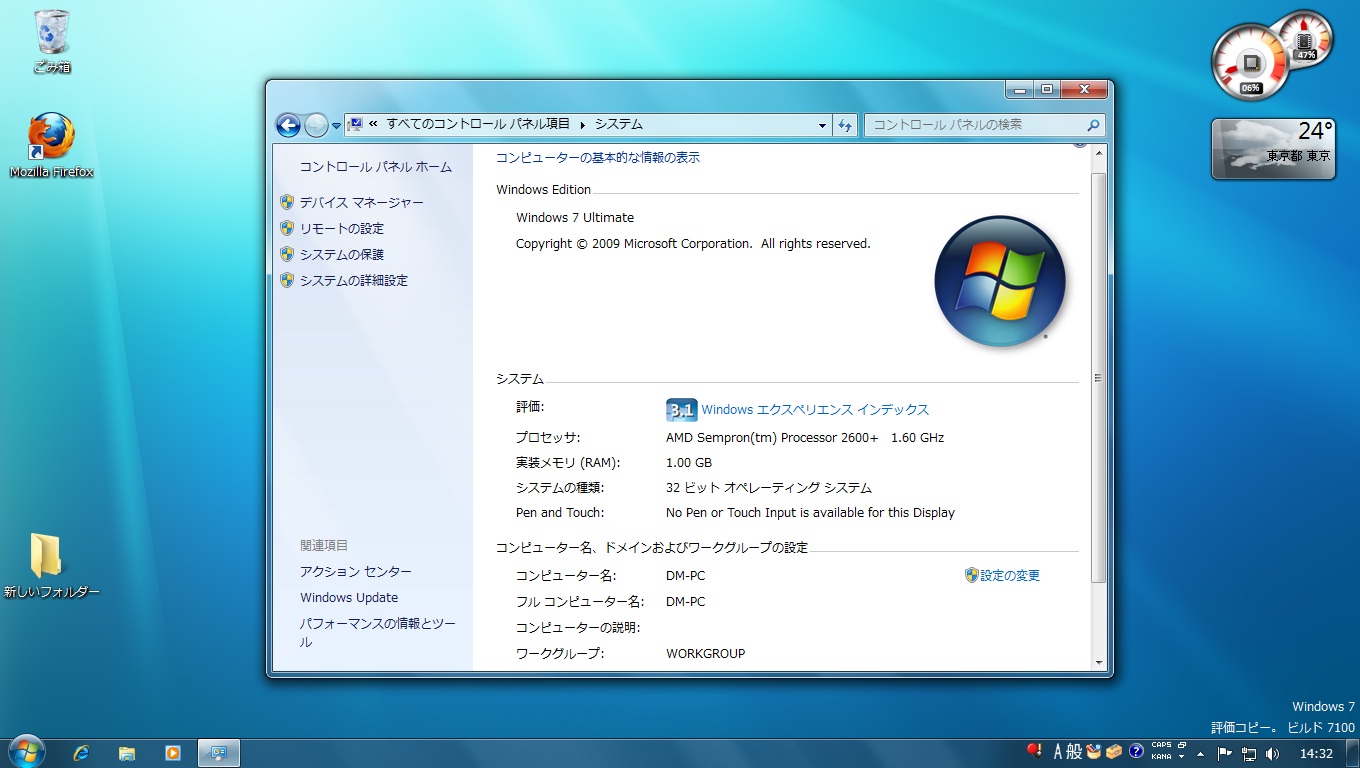Click the blue IME help question mark
Viewport: 1360px width, 768px height.
pos(1136,751)
